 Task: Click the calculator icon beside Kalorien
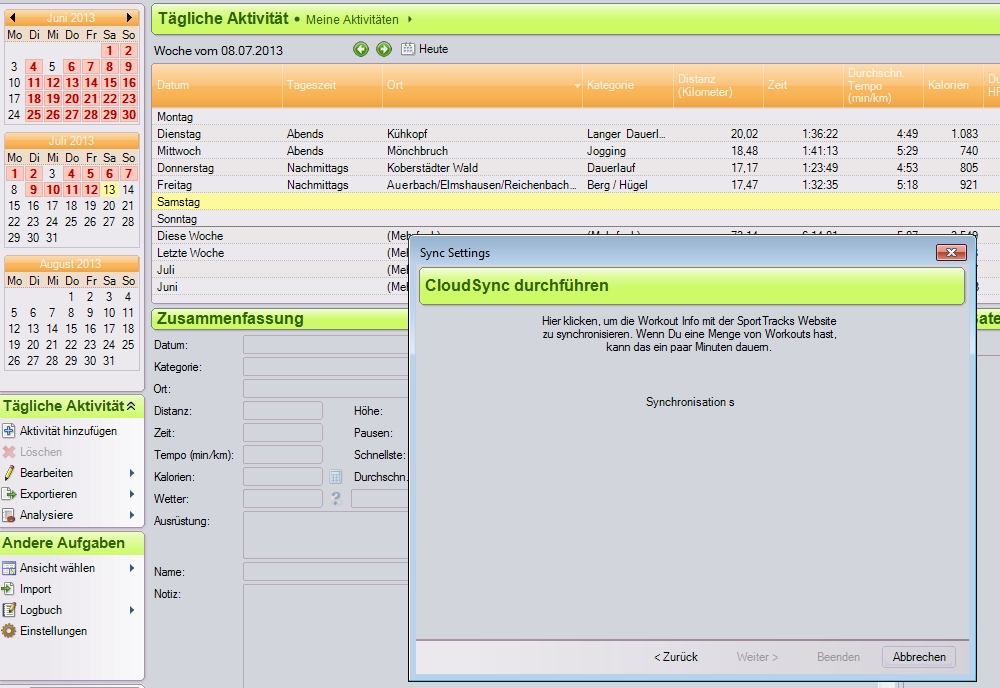pyautogui.click(x=336, y=477)
